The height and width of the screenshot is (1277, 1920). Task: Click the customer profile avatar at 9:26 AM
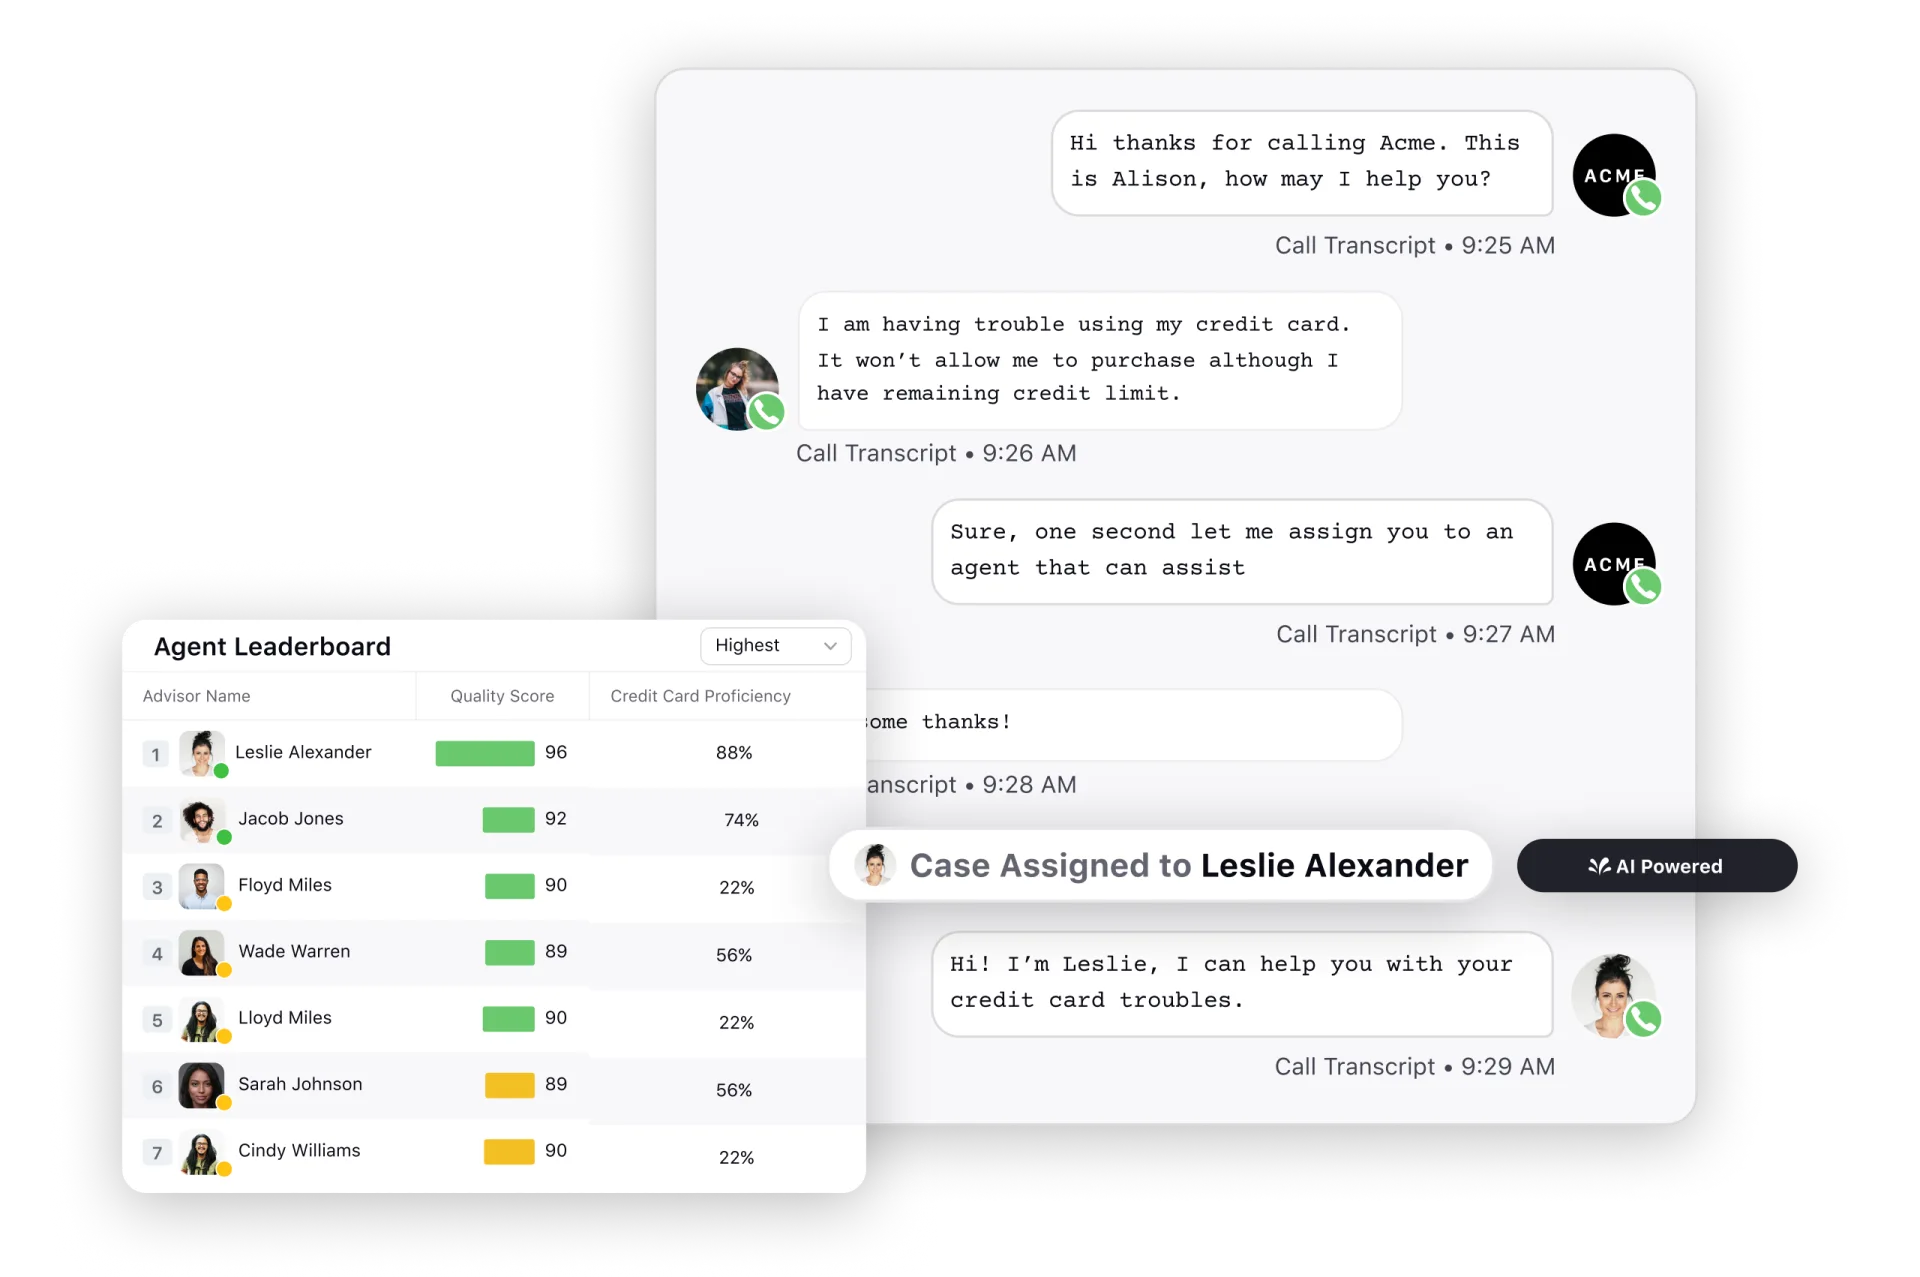click(x=734, y=388)
